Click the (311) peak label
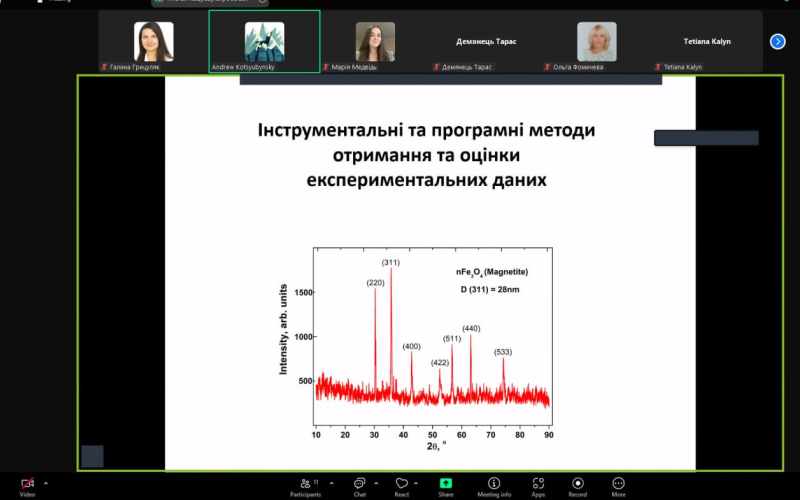The width and height of the screenshot is (800, 500). tap(391, 263)
